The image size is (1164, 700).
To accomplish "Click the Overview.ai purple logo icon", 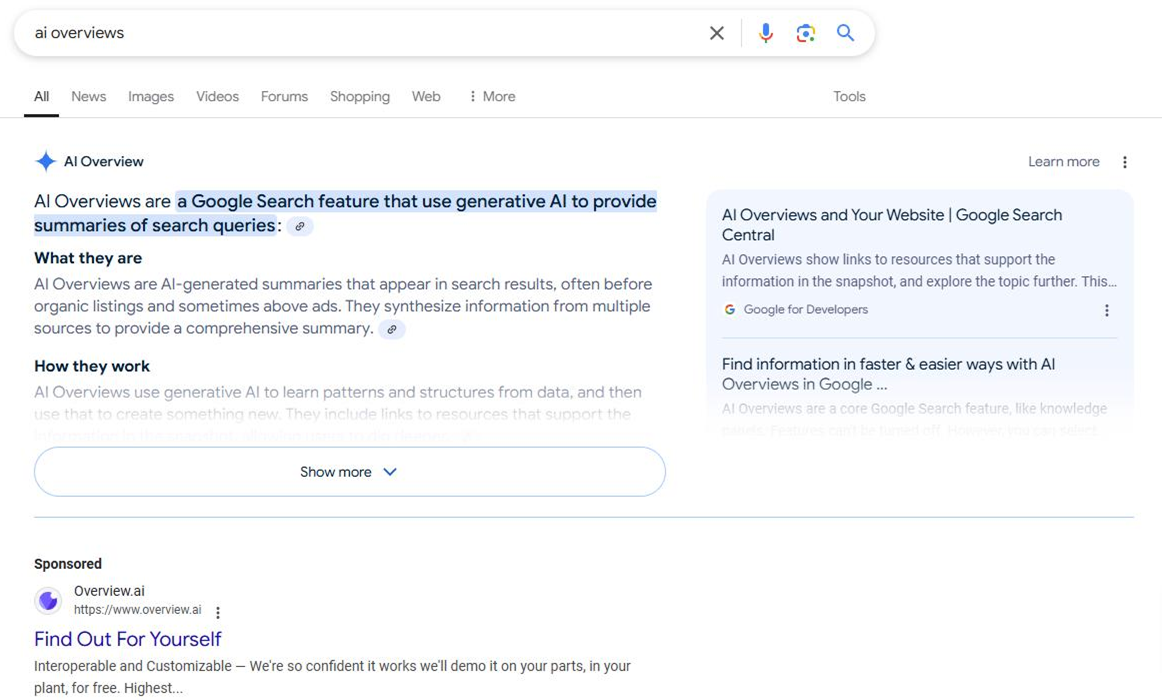I will [48, 600].
